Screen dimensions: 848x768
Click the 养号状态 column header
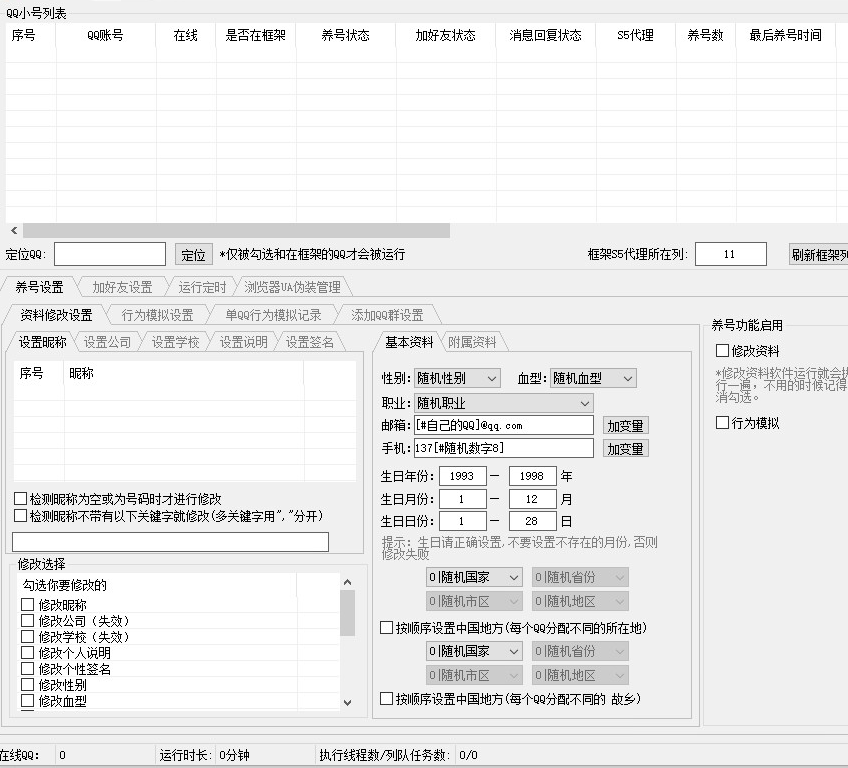pyautogui.click(x=346, y=36)
